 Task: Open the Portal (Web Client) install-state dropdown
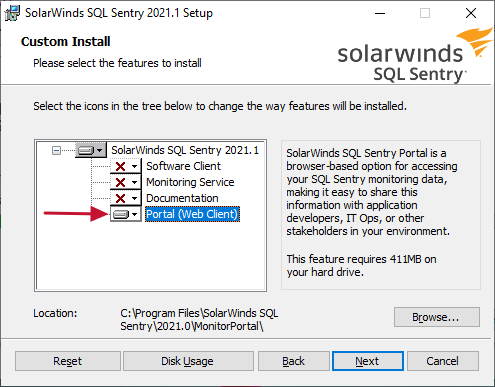click(126, 214)
